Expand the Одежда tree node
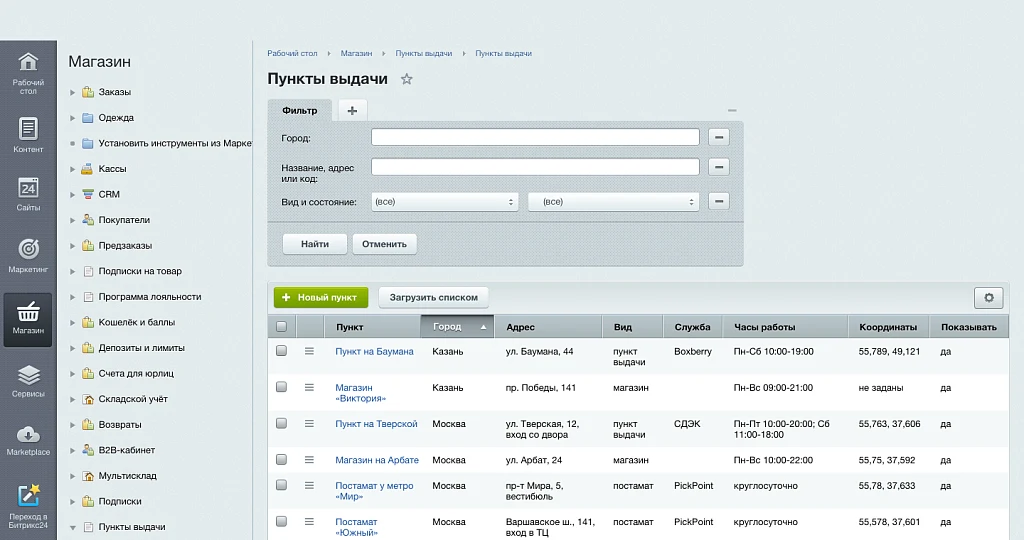This screenshot has width=1024, height=540. point(72,118)
